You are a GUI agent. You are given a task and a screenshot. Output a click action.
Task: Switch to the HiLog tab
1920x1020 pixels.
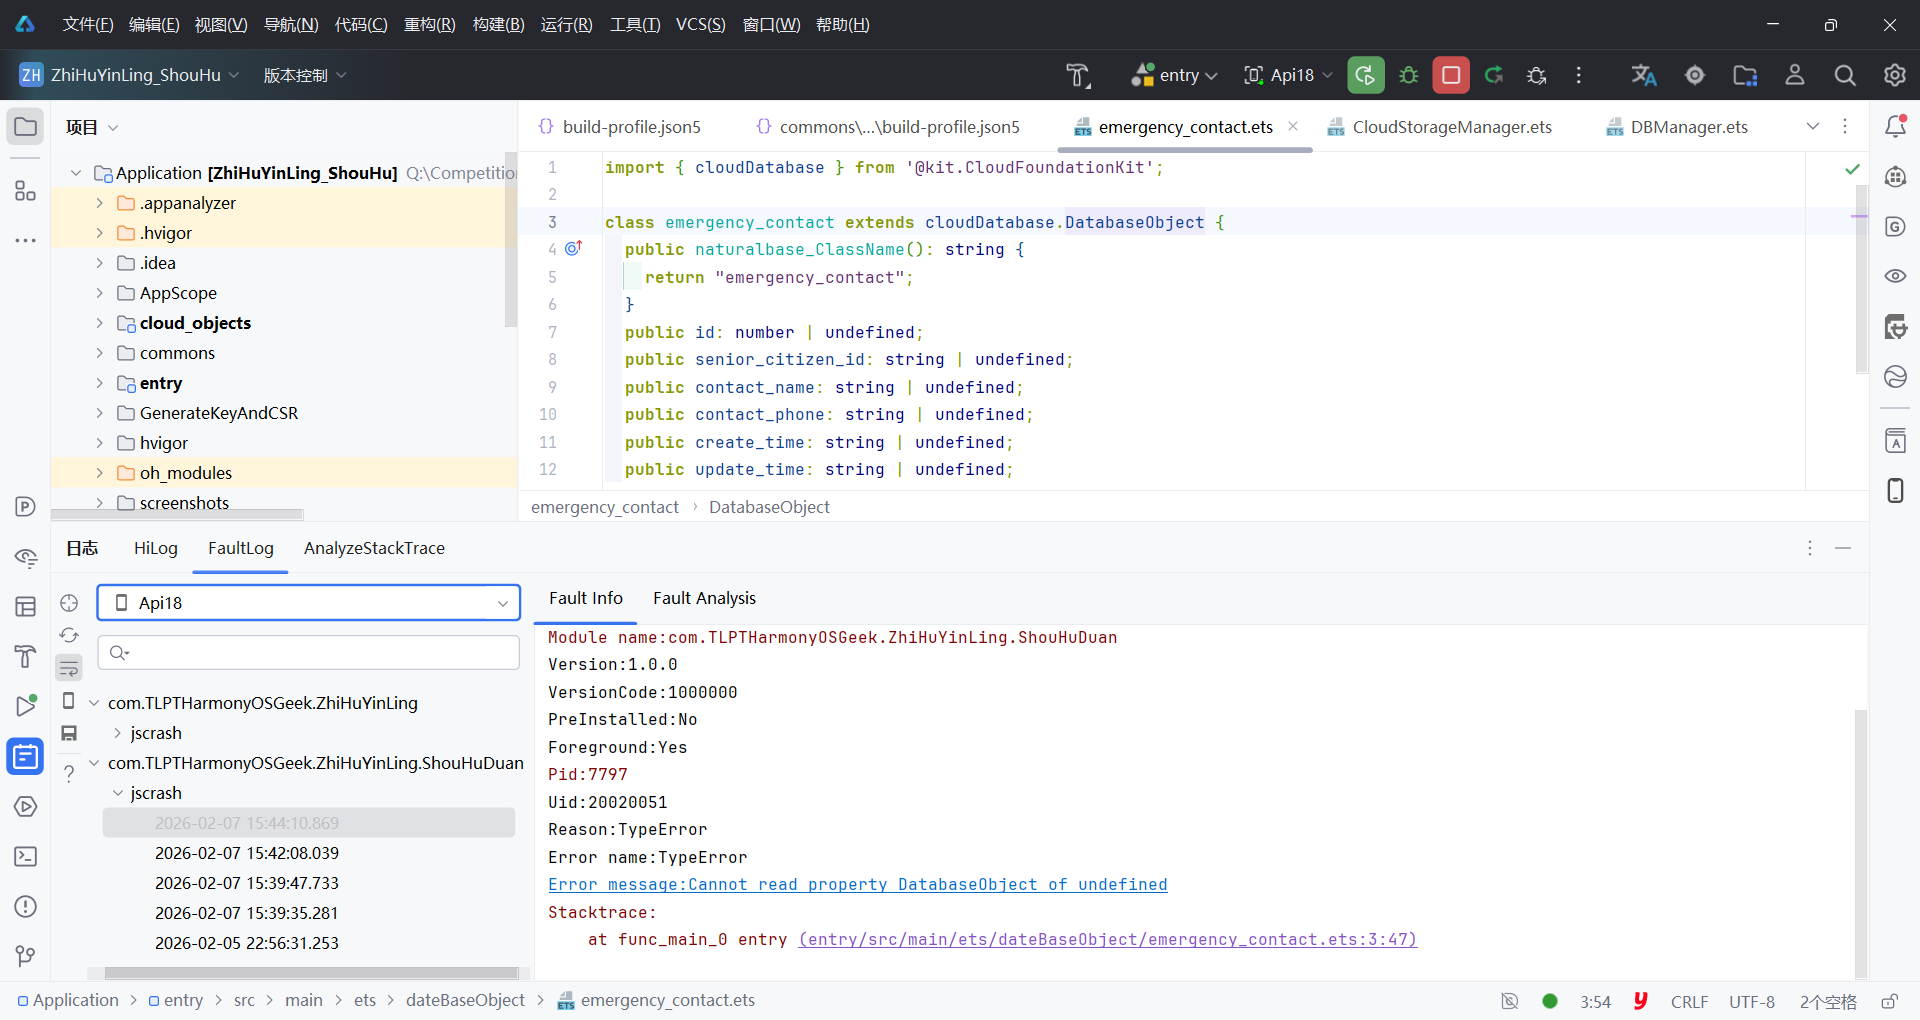point(155,548)
